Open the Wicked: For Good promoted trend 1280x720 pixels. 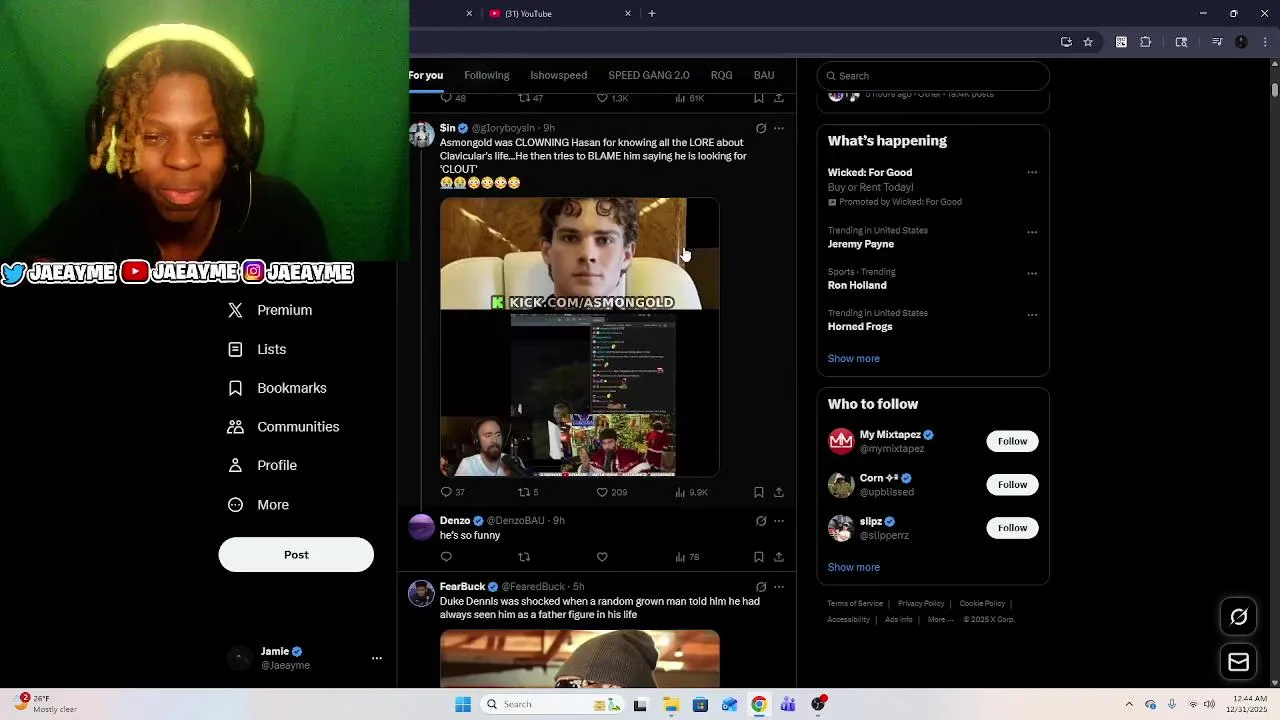tap(933, 187)
